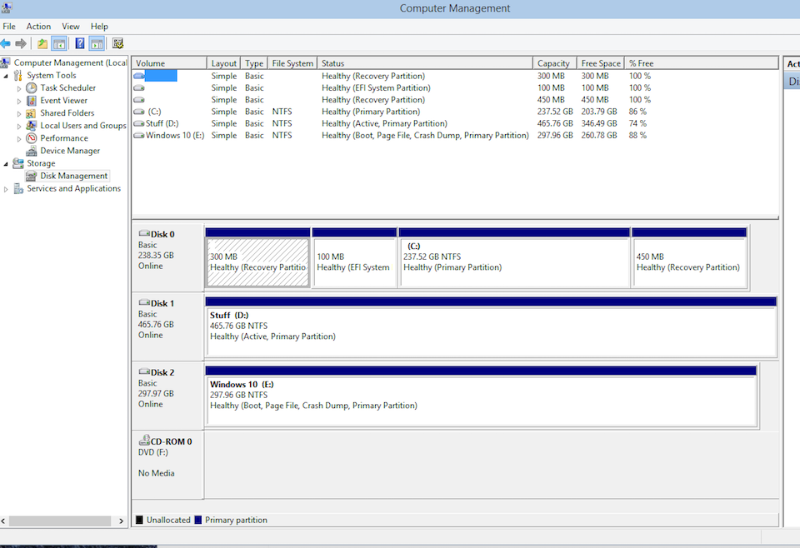
Task: Click the Task Scheduler clock icon
Action: pyautogui.click(x=32, y=88)
